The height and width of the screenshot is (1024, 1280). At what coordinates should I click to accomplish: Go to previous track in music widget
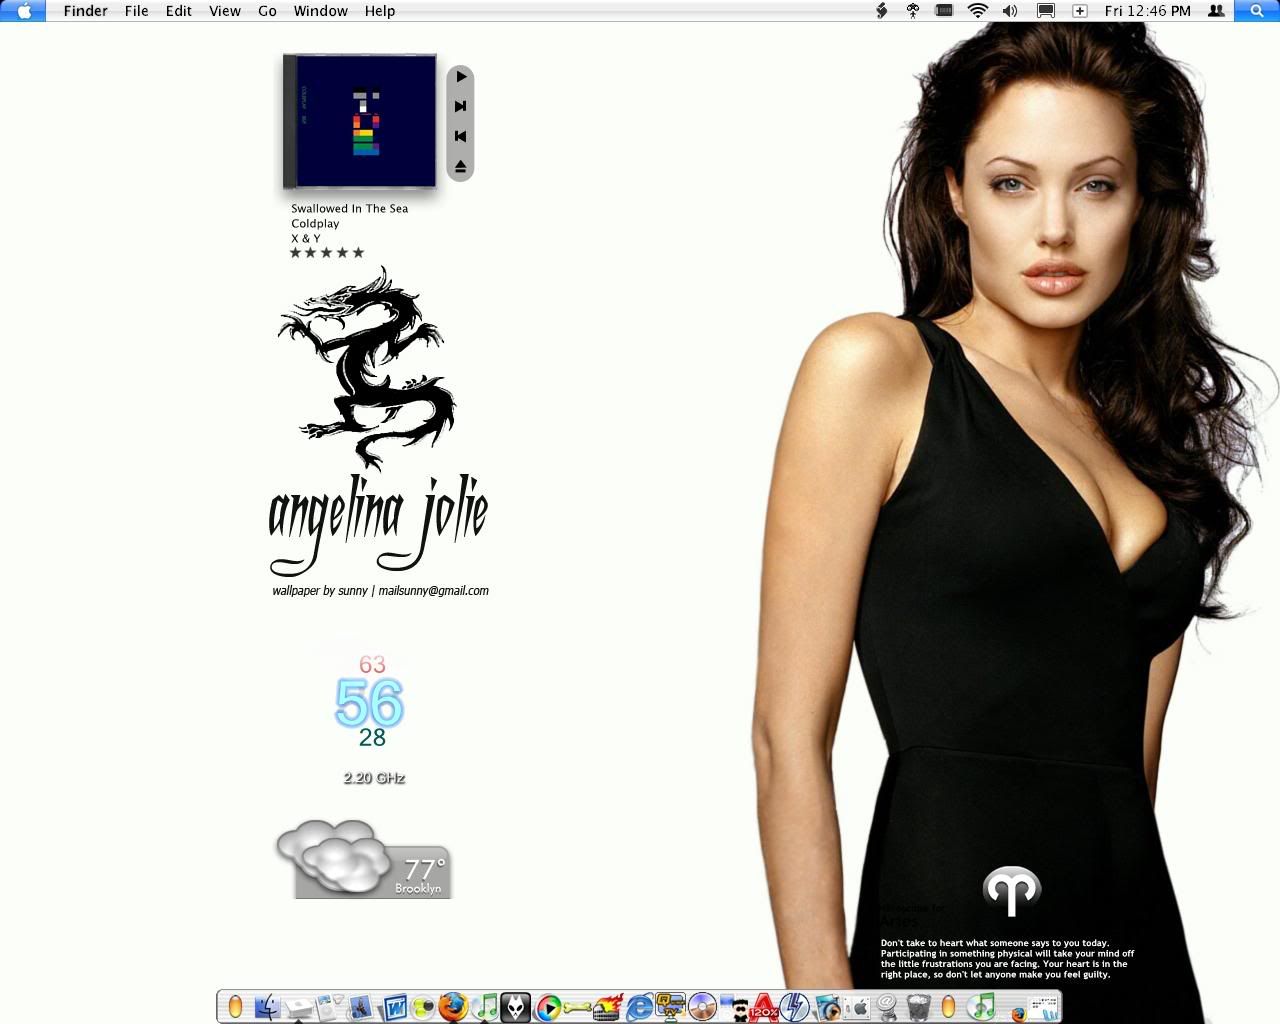tap(460, 136)
